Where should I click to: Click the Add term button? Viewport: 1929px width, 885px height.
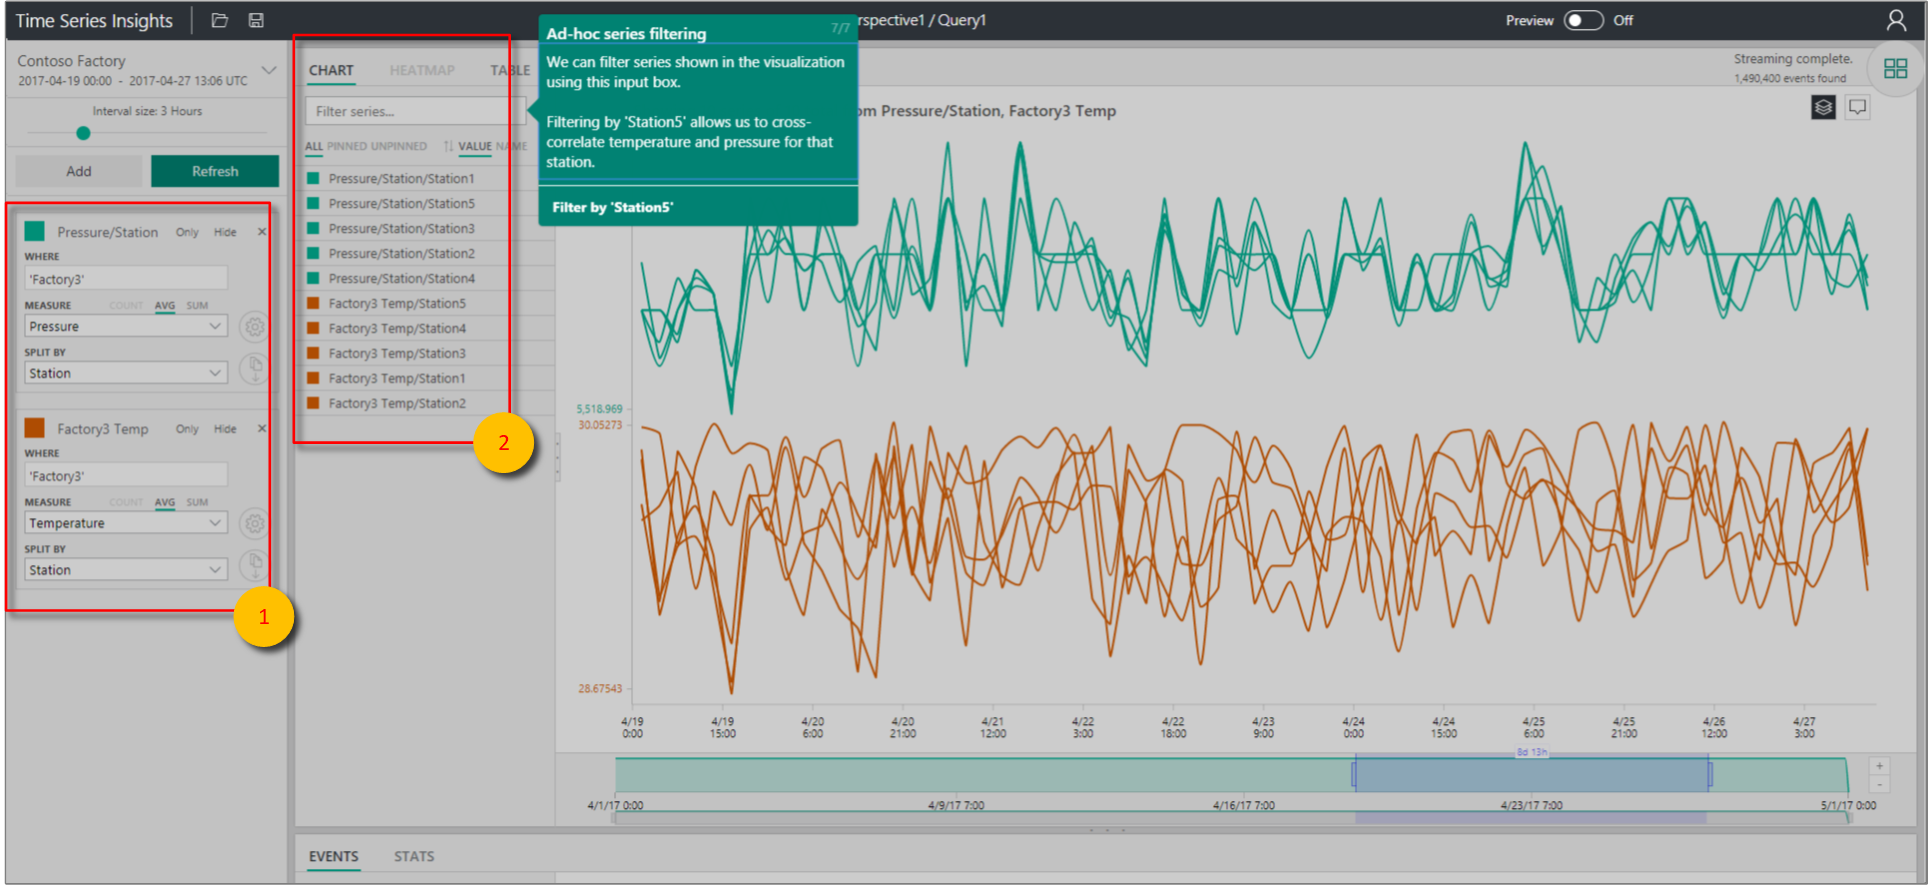tap(79, 171)
